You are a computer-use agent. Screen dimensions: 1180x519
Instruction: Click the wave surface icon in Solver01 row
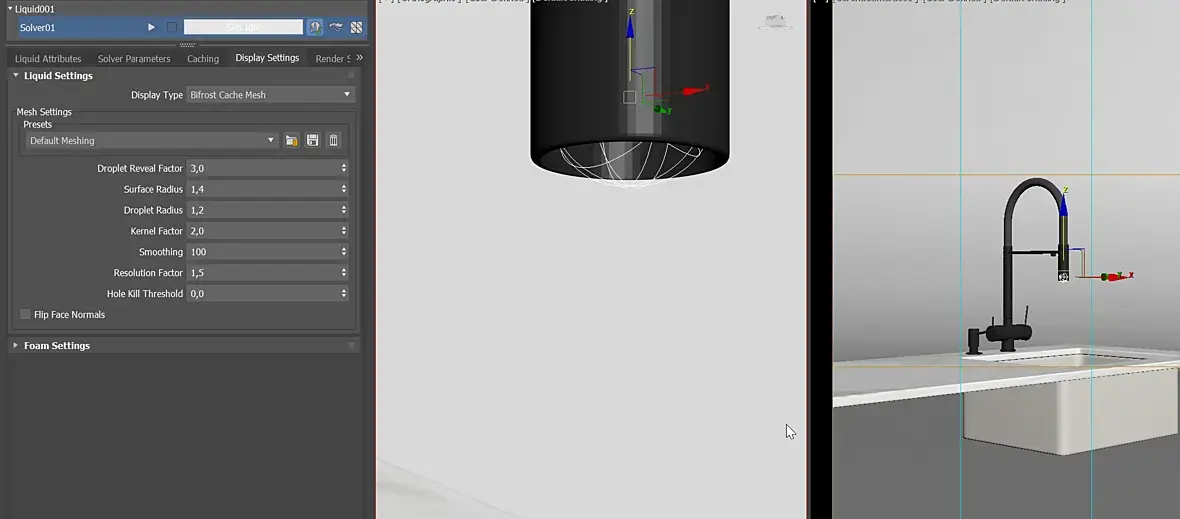tap(336, 27)
